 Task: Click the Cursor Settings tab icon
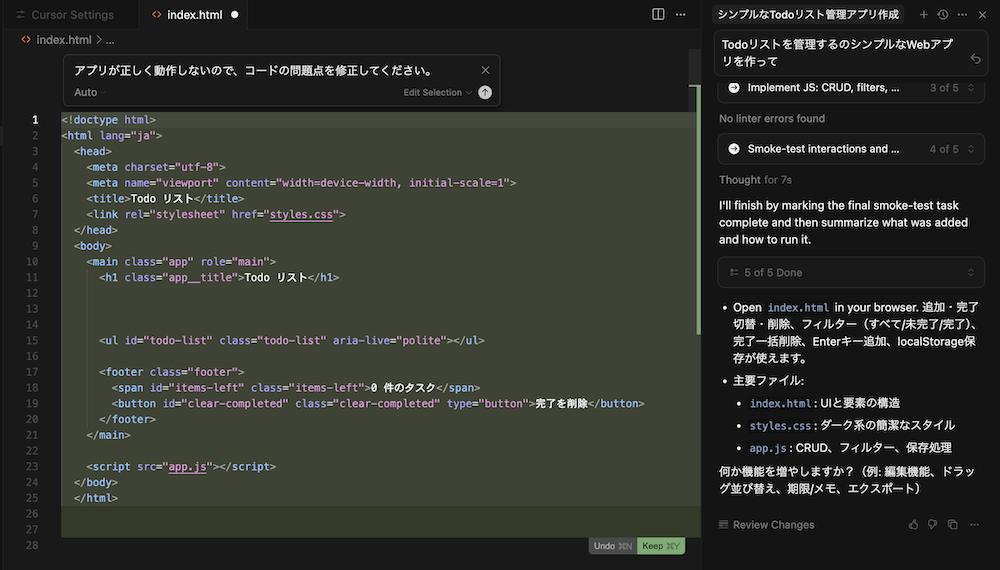[x=20, y=14]
